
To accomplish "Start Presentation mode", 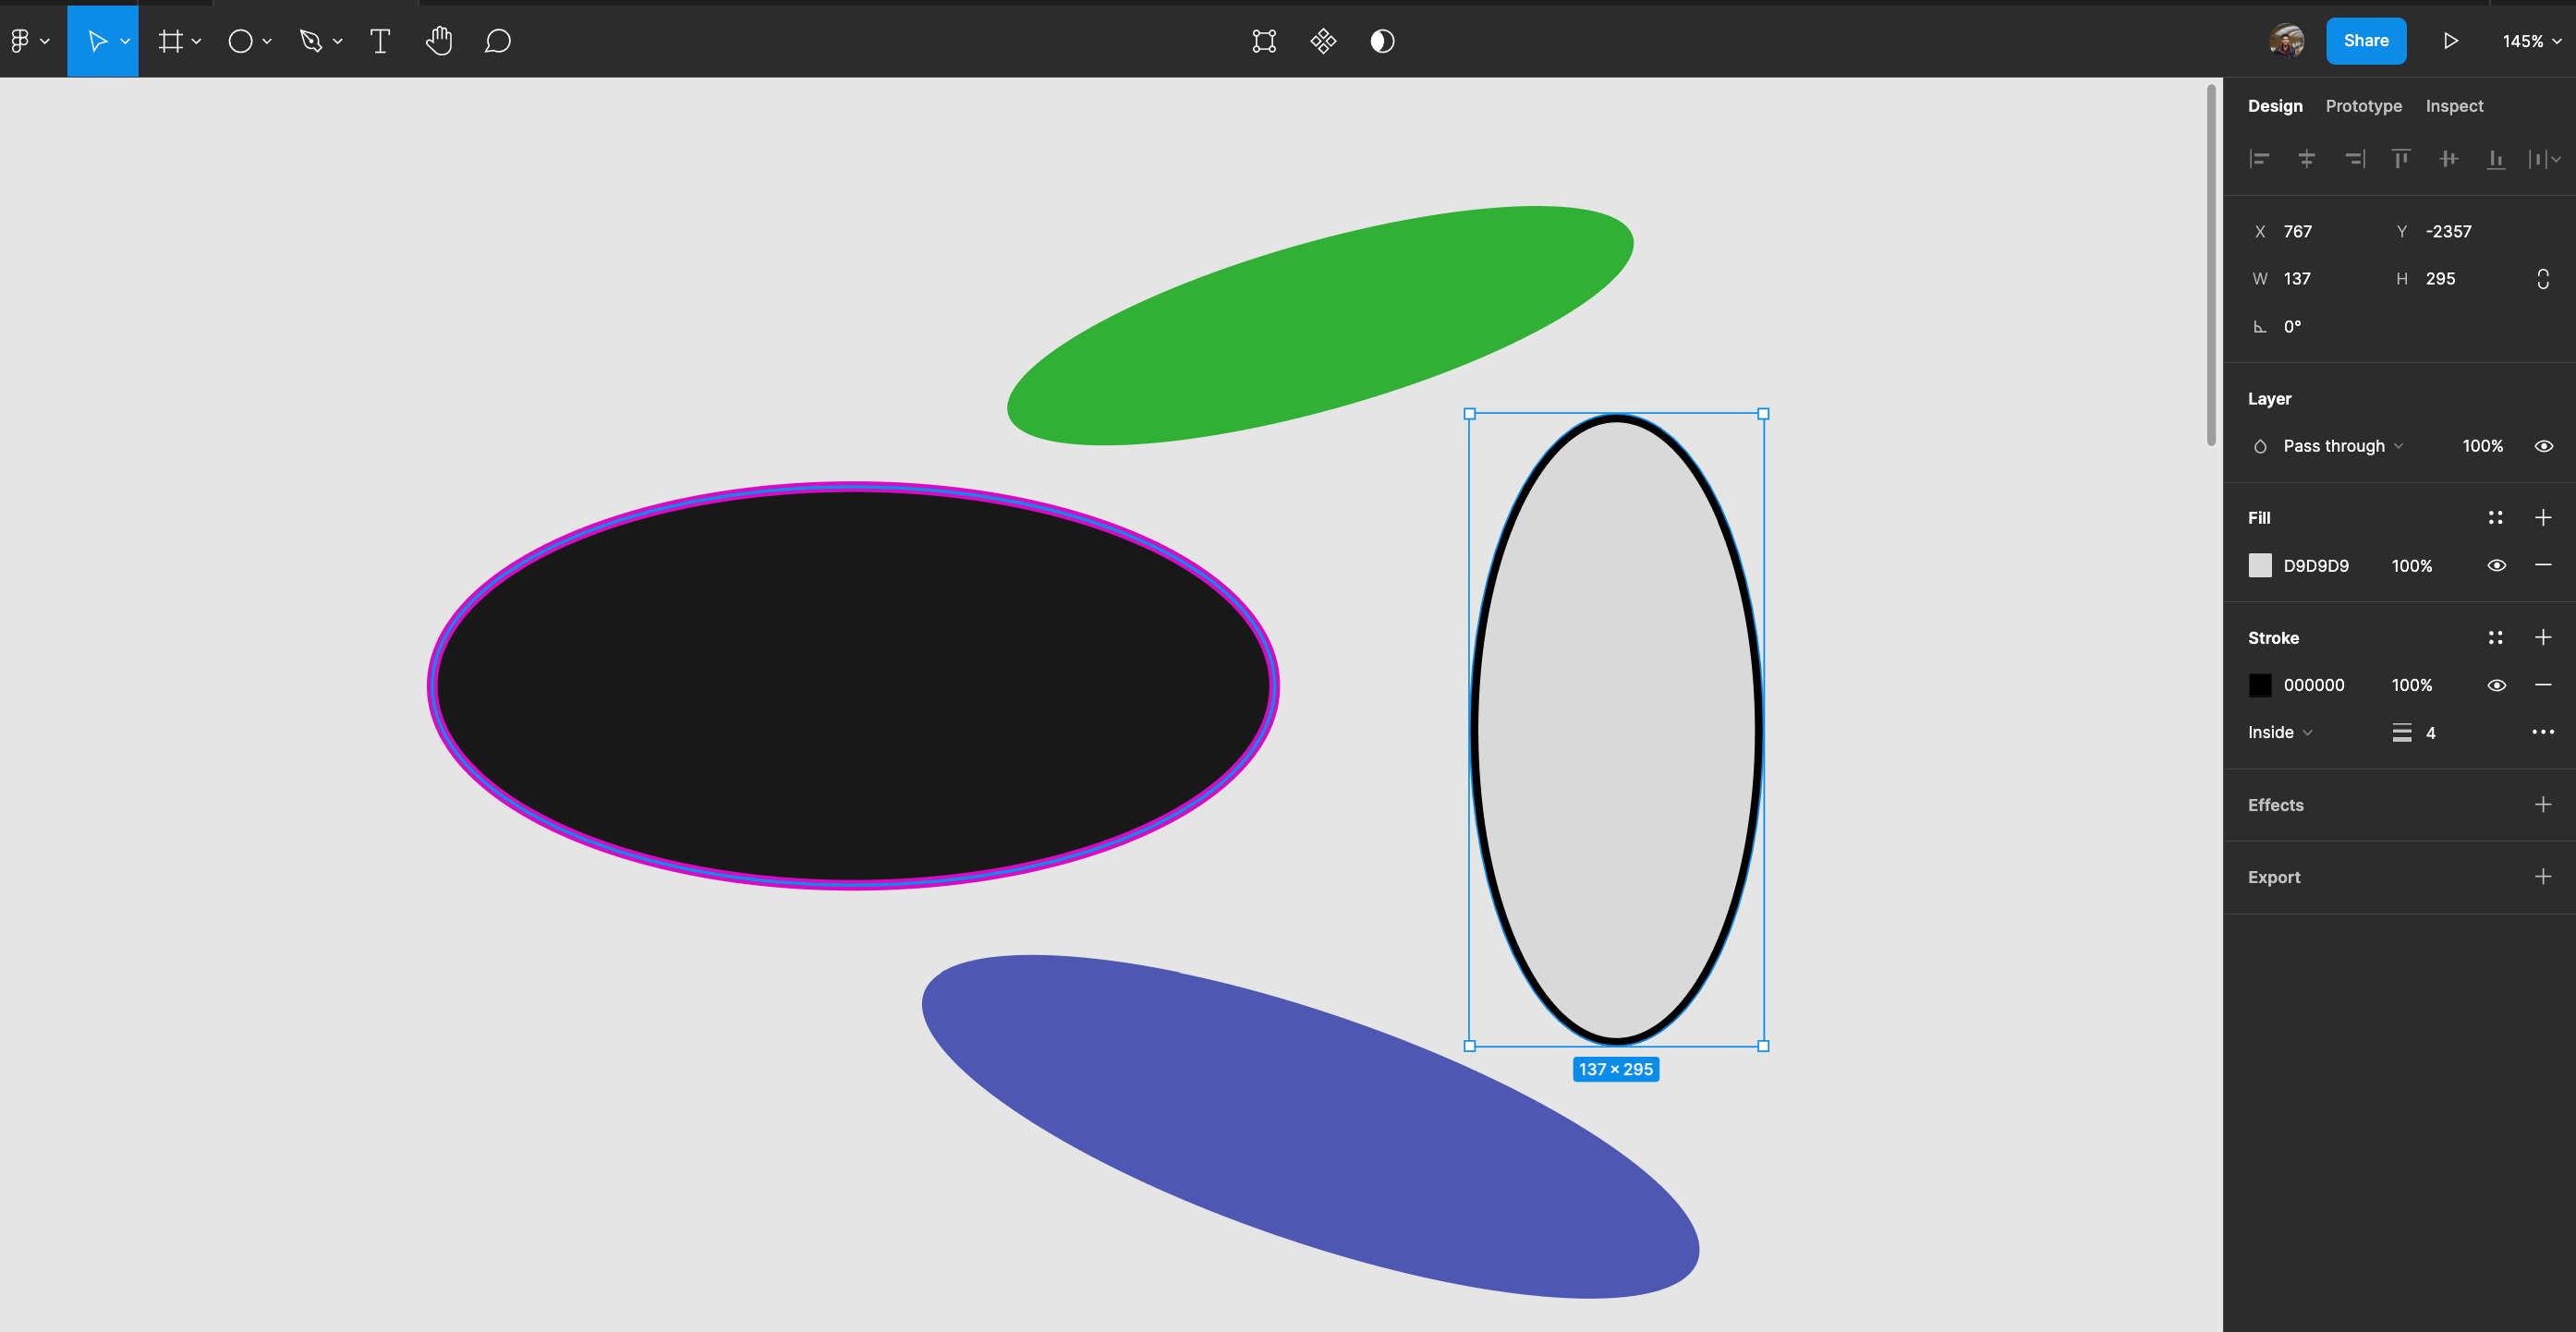I will click(2450, 41).
